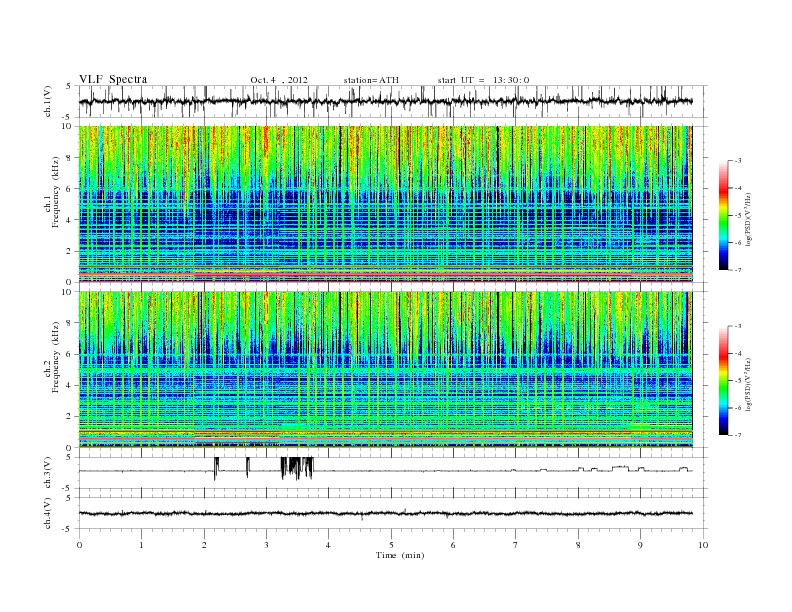Click the bottom time-axis tick label "3"

tap(266, 545)
